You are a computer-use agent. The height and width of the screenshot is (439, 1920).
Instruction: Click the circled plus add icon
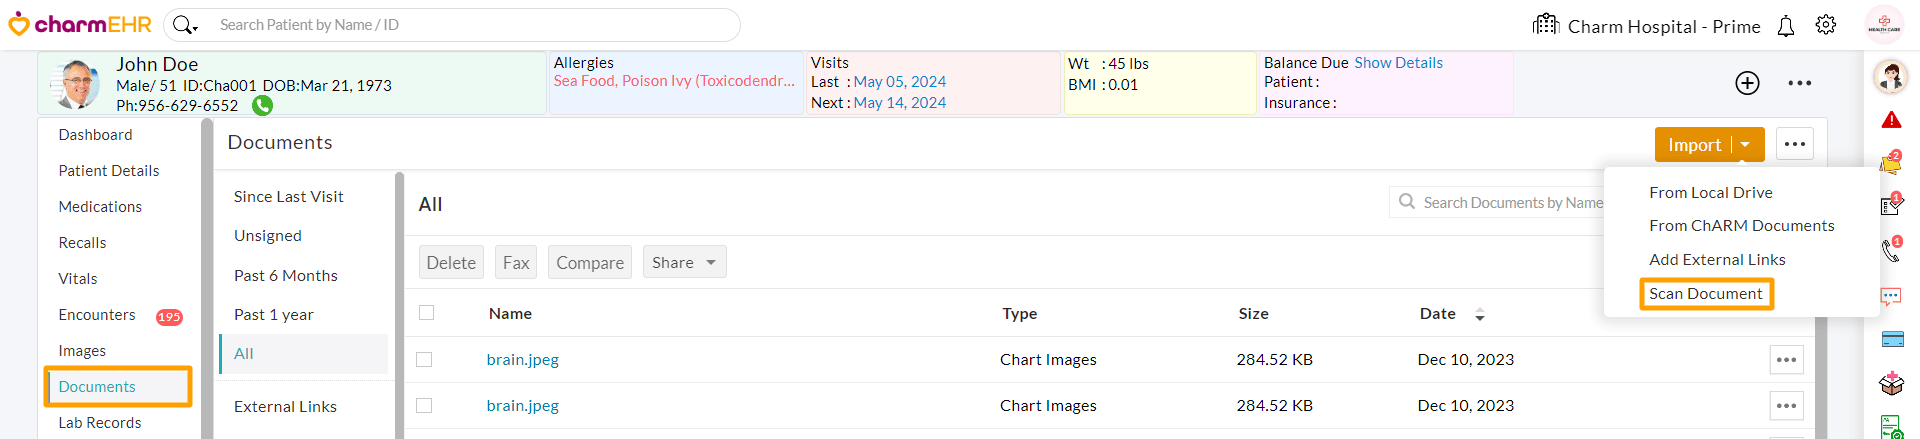[1747, 83]
